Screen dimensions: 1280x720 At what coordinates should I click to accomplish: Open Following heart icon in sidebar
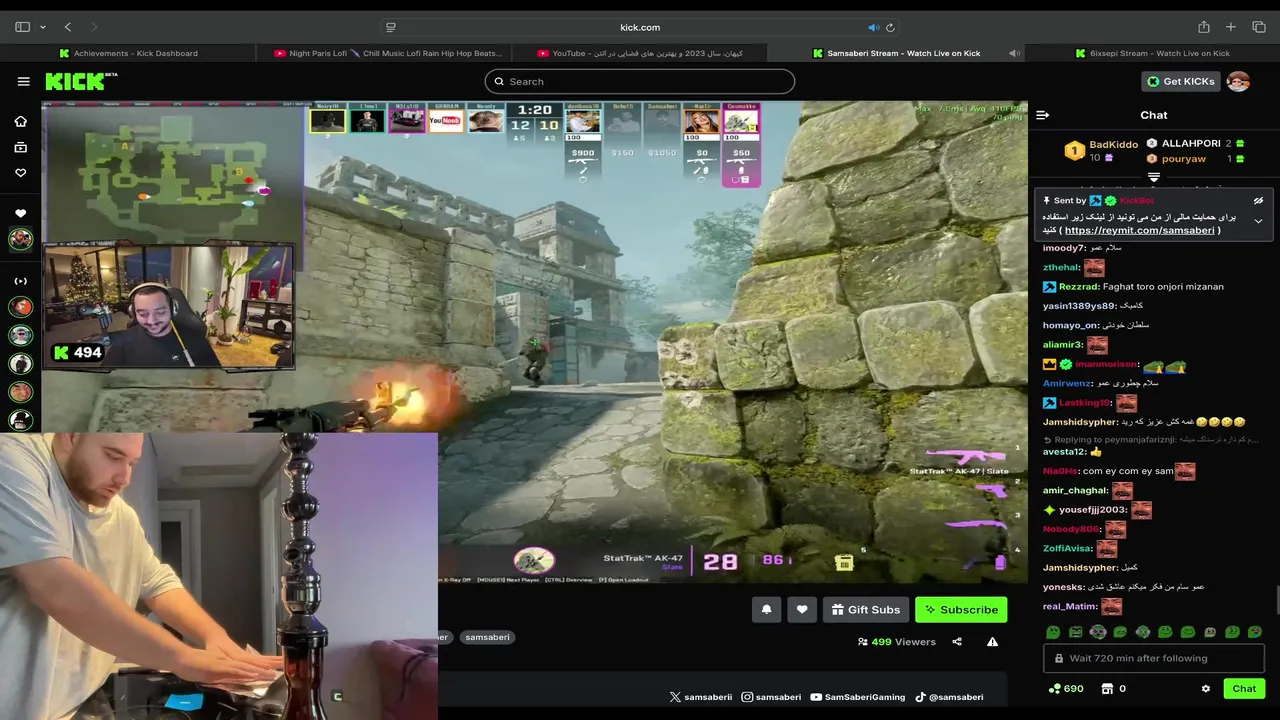(x=20, y=173)
